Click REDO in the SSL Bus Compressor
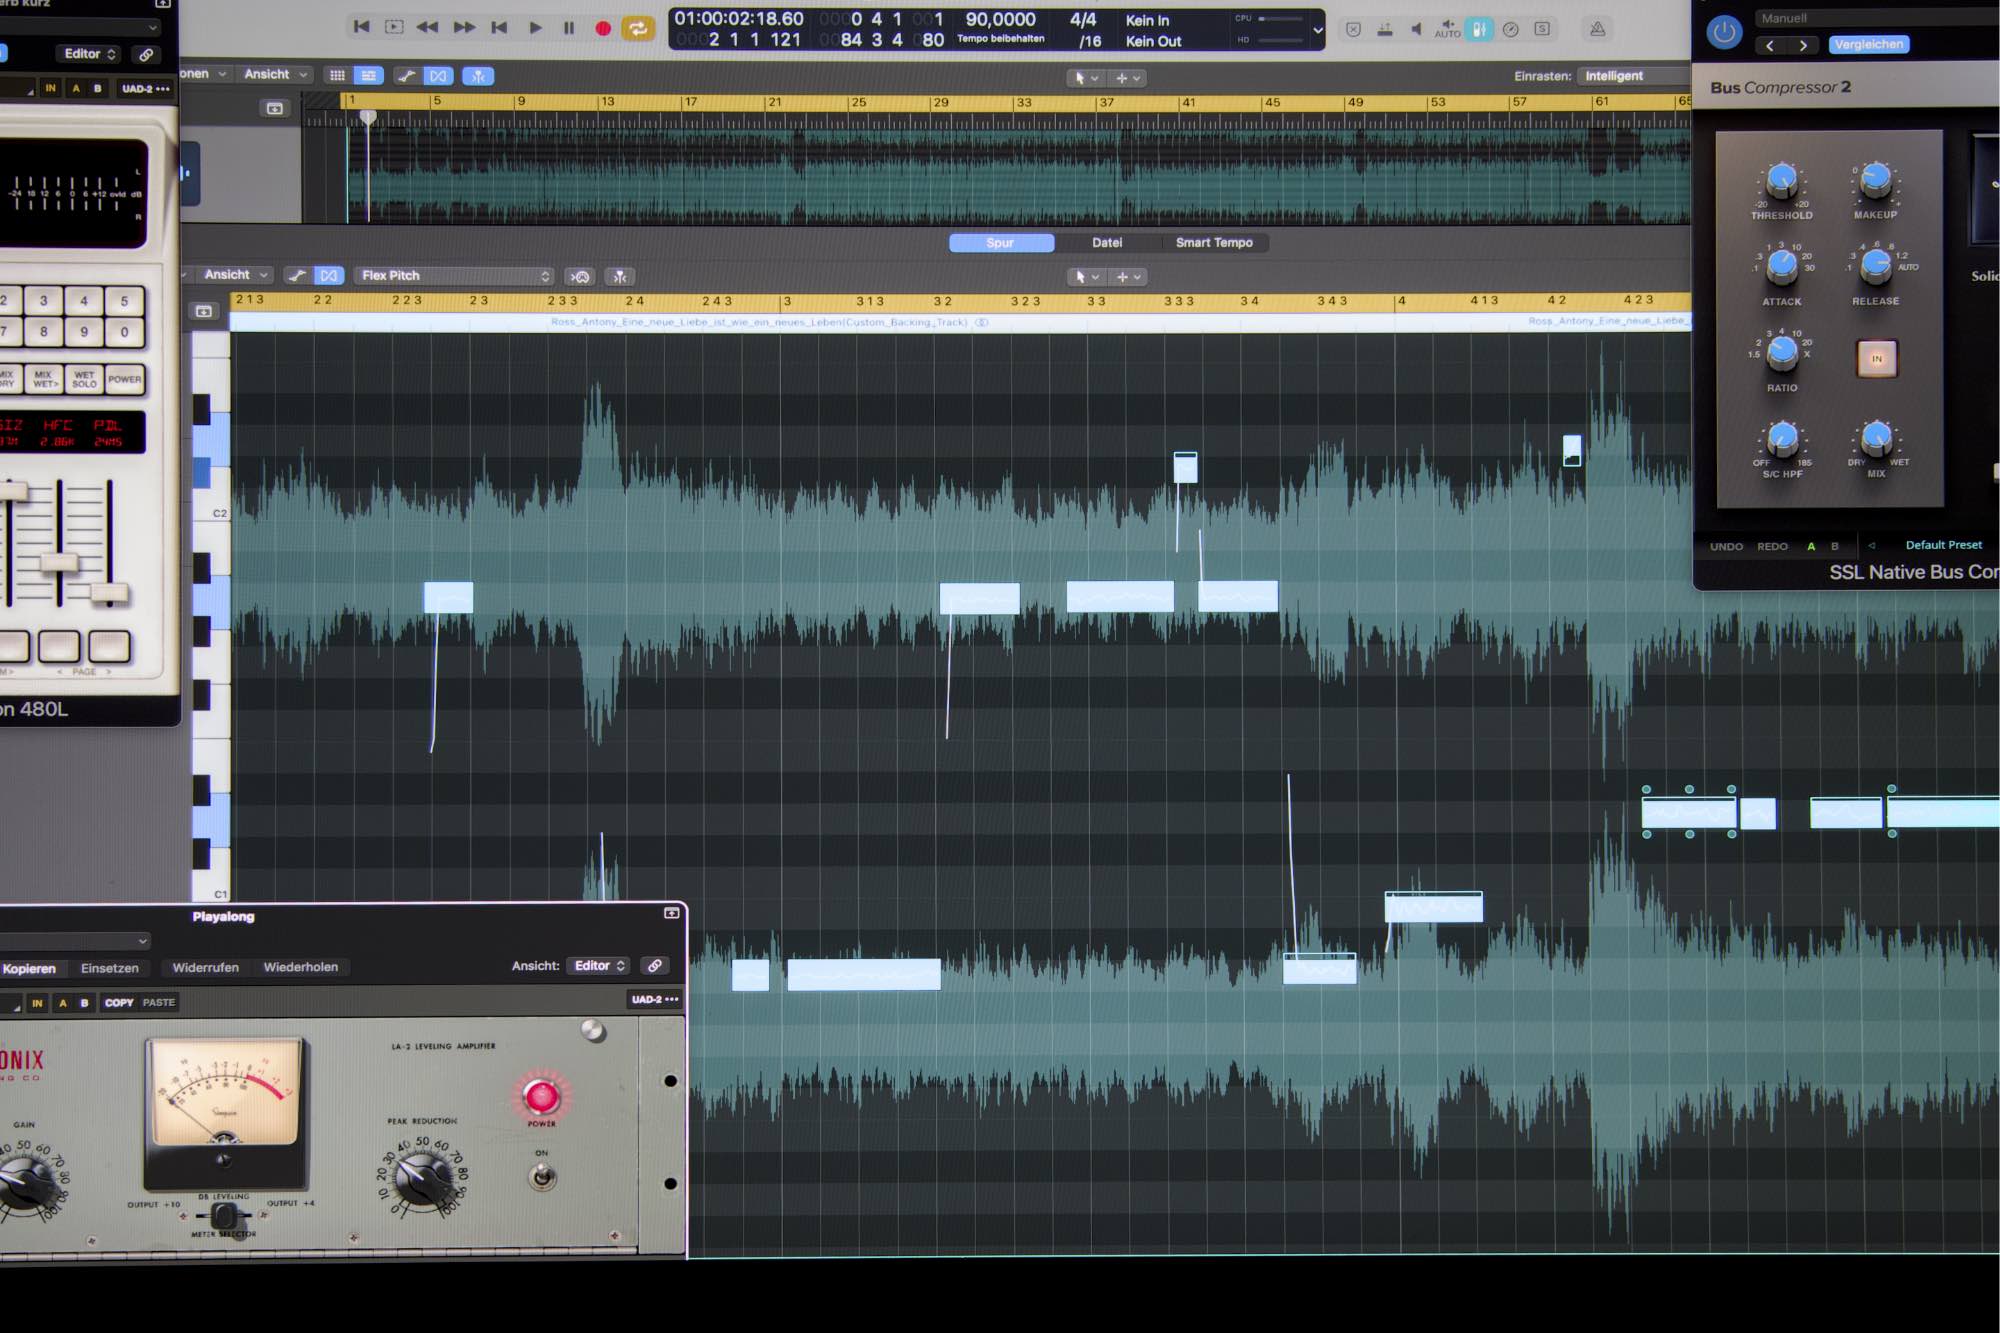 (1772, 547)
